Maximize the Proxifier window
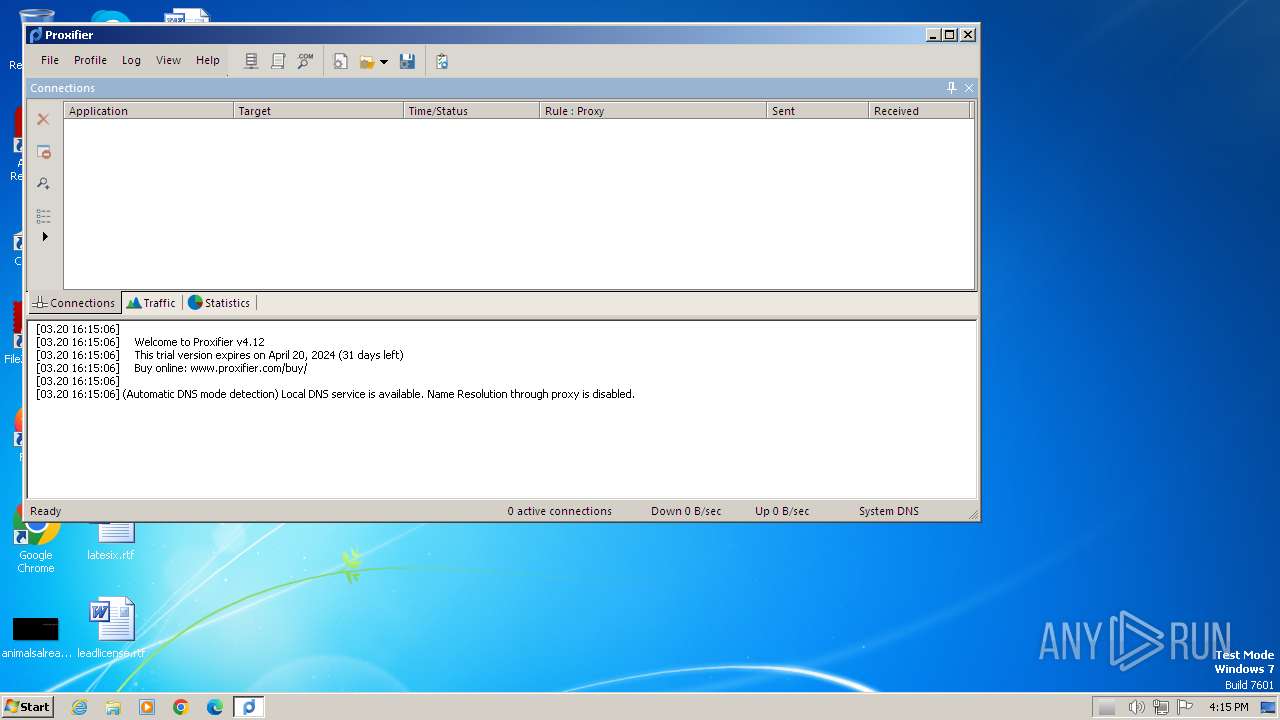The height and width of the screenshot is (720, 1280). coord(950,34)
